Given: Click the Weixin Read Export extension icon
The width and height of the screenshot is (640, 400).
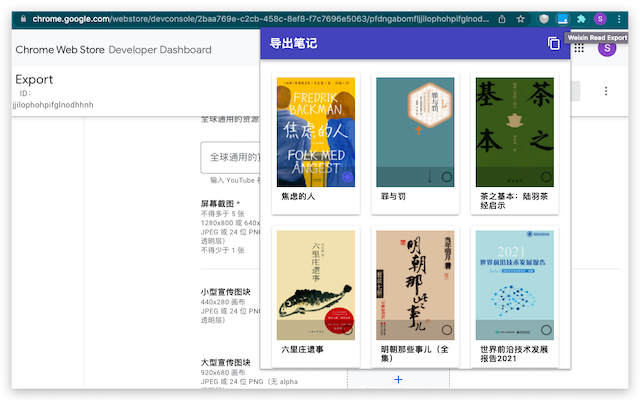Looking at the screenshot, I should 562,19.
